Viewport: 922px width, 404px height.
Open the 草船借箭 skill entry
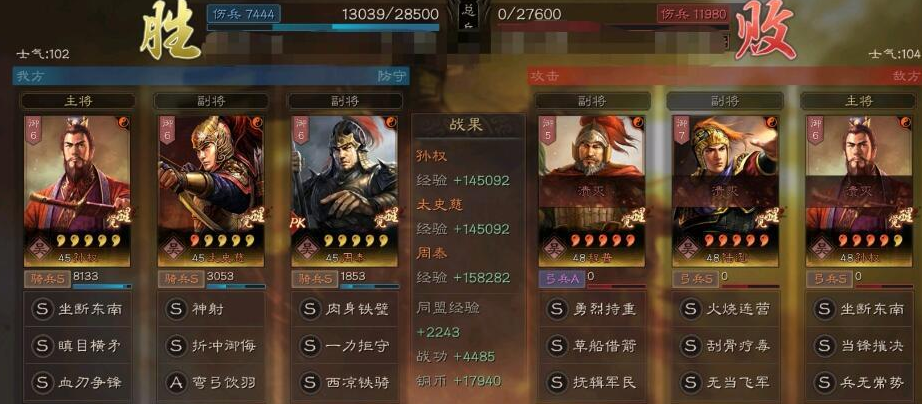click(593, 346)
